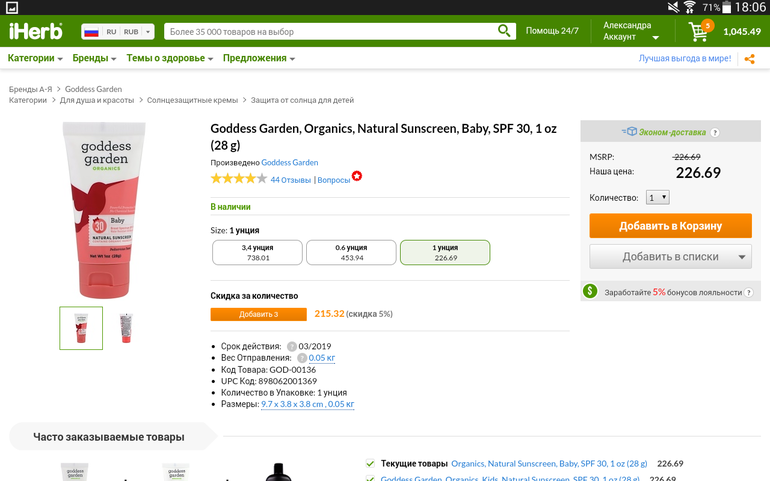This screenshot has width=770, height=481.
Task: Click the iHerb logo
Action: 35,31
